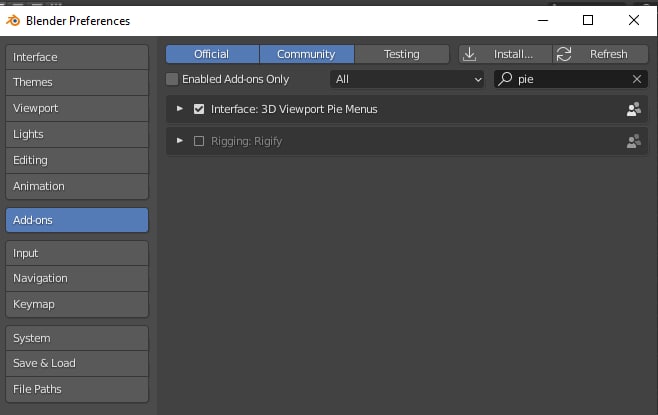Viewport: 658px width, 415px height.
Task: Switch to the Save & Load section
Action: [77, 363]
